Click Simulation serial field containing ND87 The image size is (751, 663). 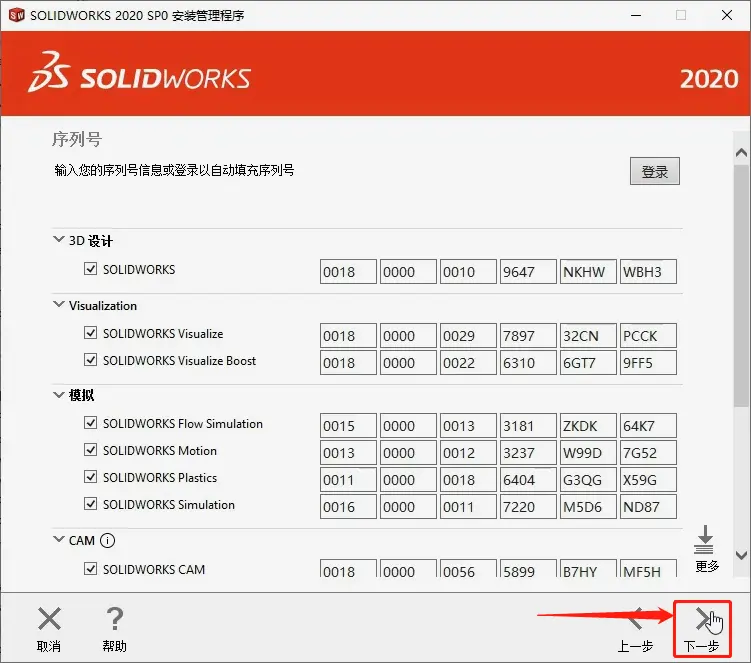pos(649,507)
